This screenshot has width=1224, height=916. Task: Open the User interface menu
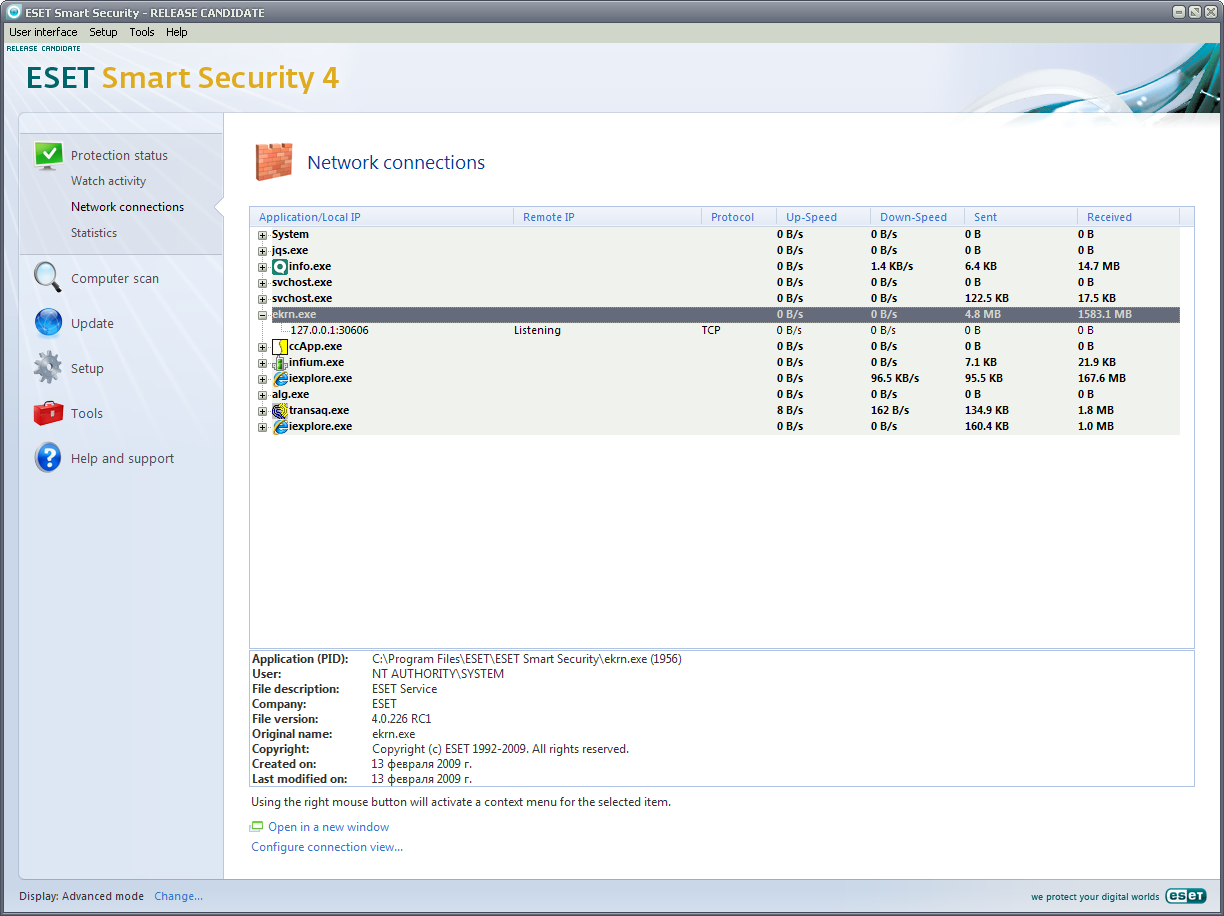[43, 32]
